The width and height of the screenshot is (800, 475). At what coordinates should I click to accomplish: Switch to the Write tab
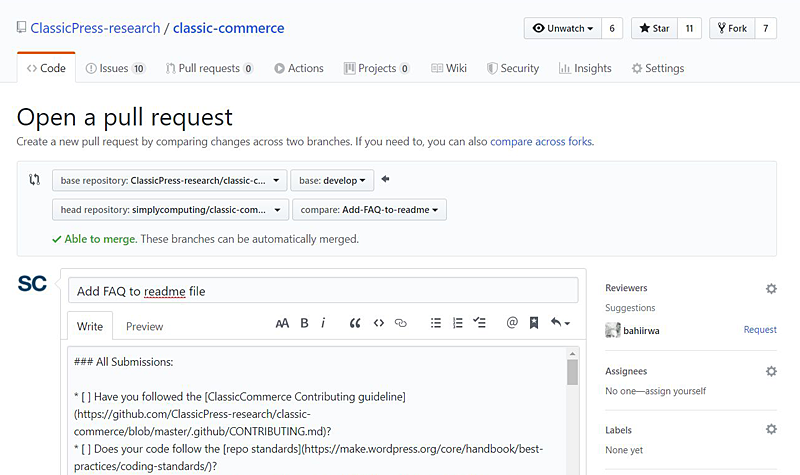point(90,326)
